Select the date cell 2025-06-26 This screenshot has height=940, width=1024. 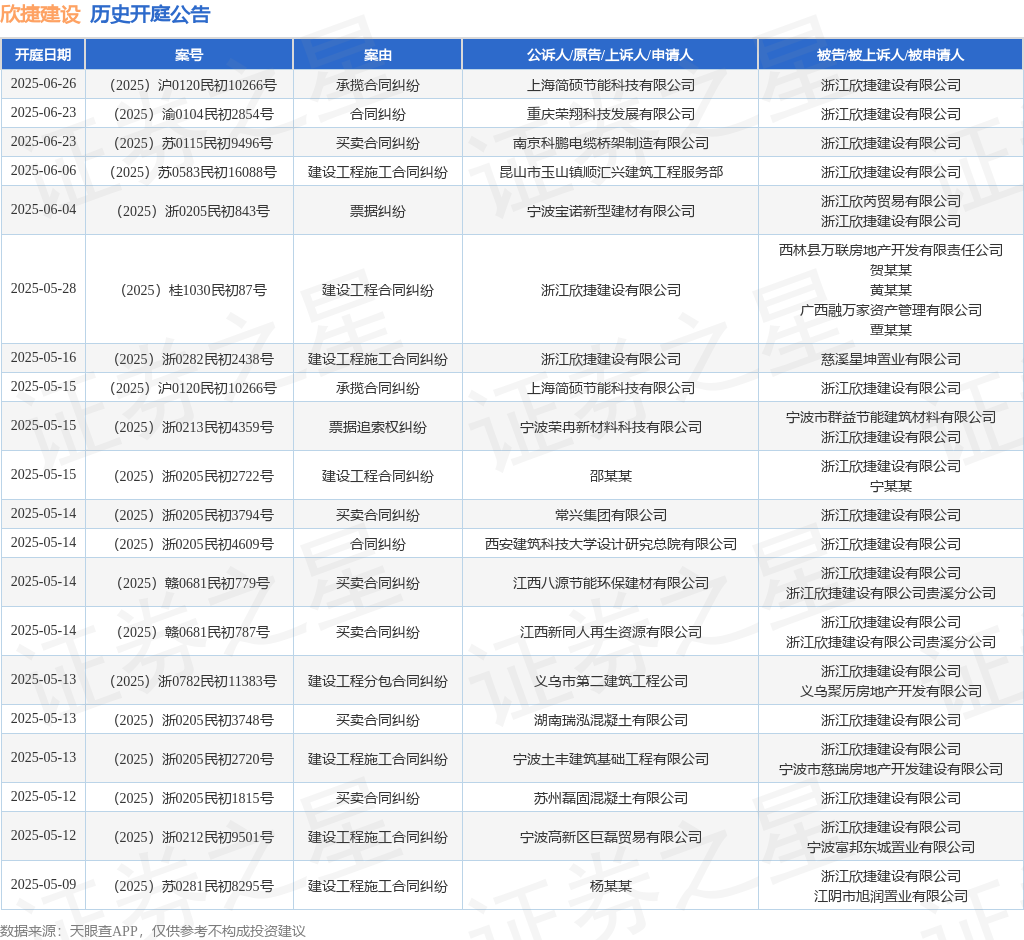[43, 84]
